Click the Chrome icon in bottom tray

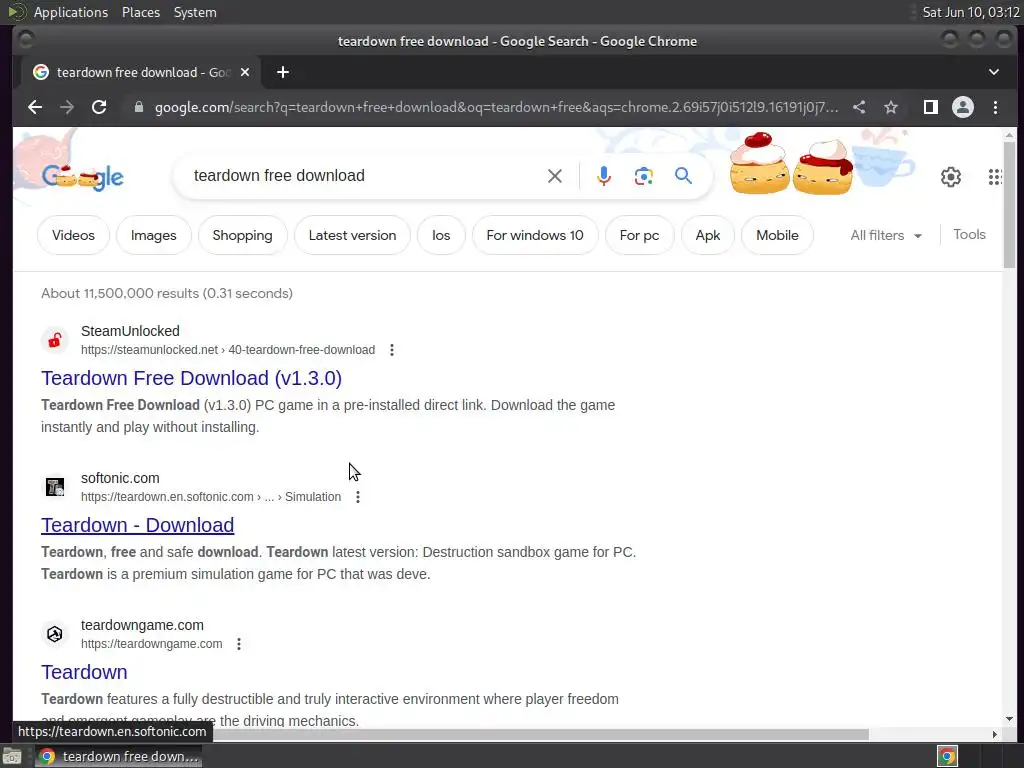tap(947, 756)
